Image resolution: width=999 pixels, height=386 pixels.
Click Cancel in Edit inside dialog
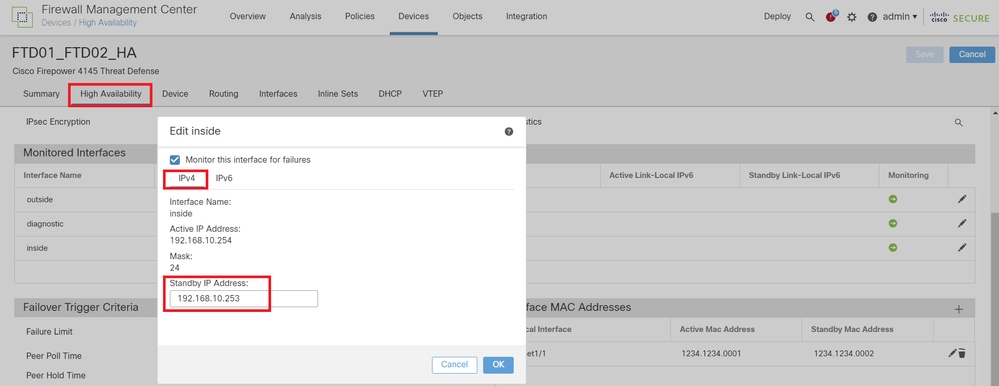[x=454, y=364]
